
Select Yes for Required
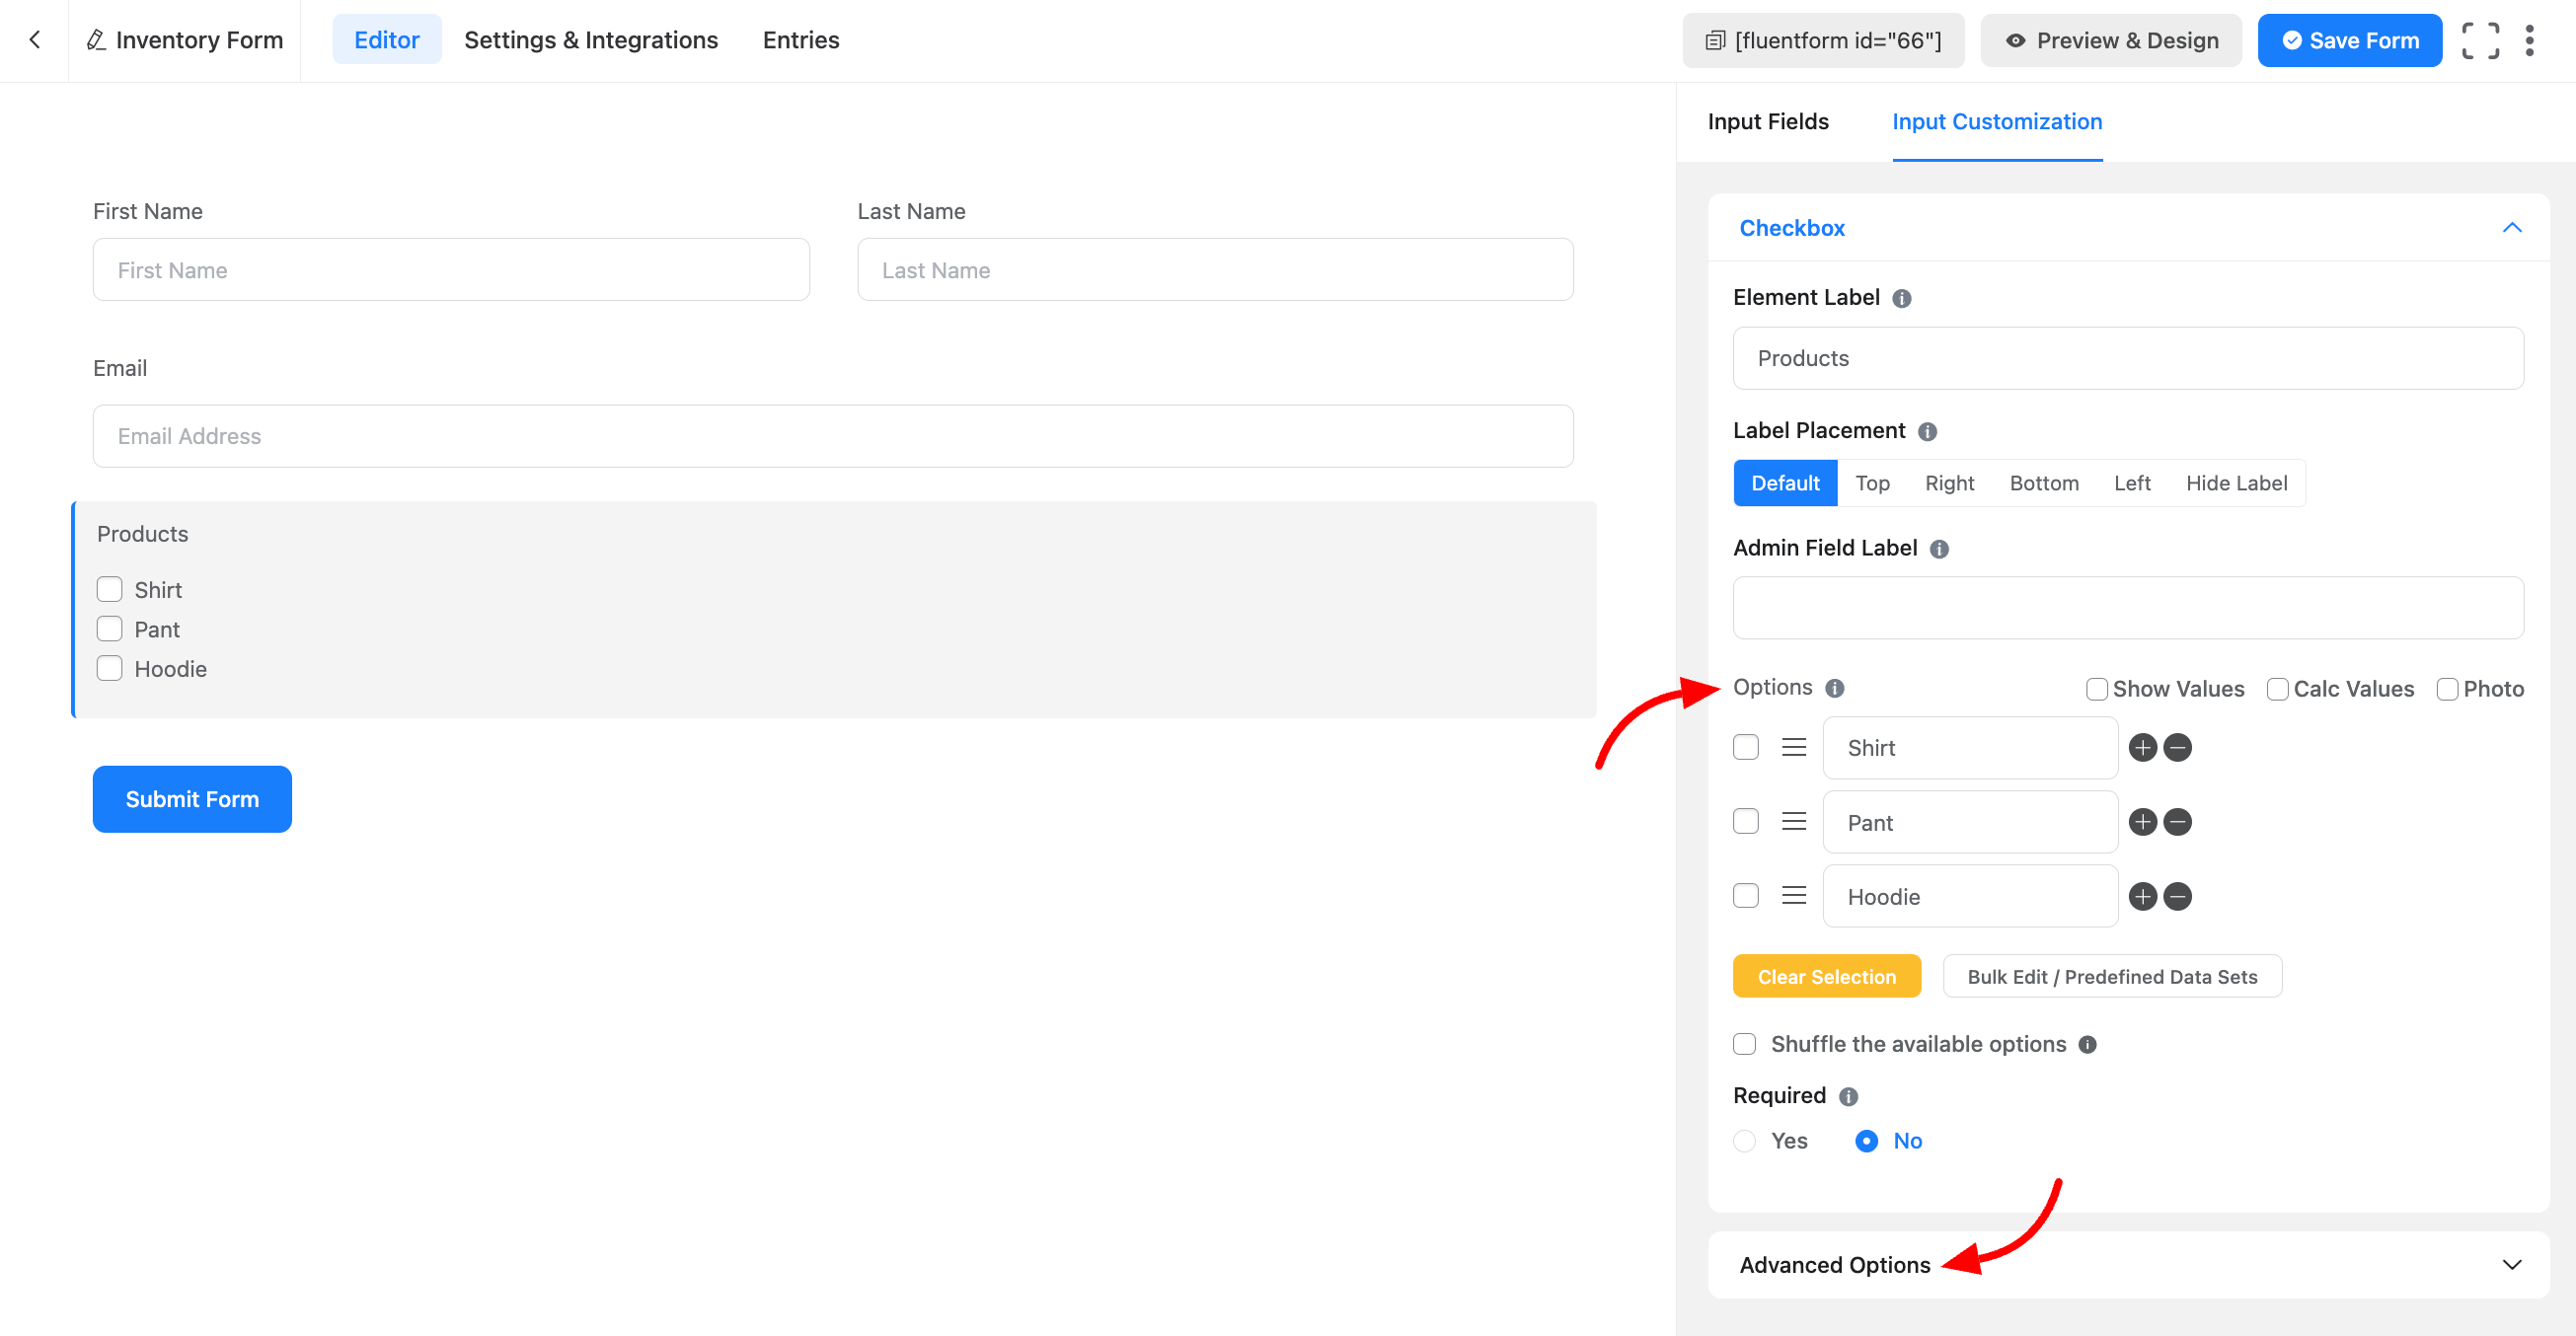[x=1745, y=1141]
